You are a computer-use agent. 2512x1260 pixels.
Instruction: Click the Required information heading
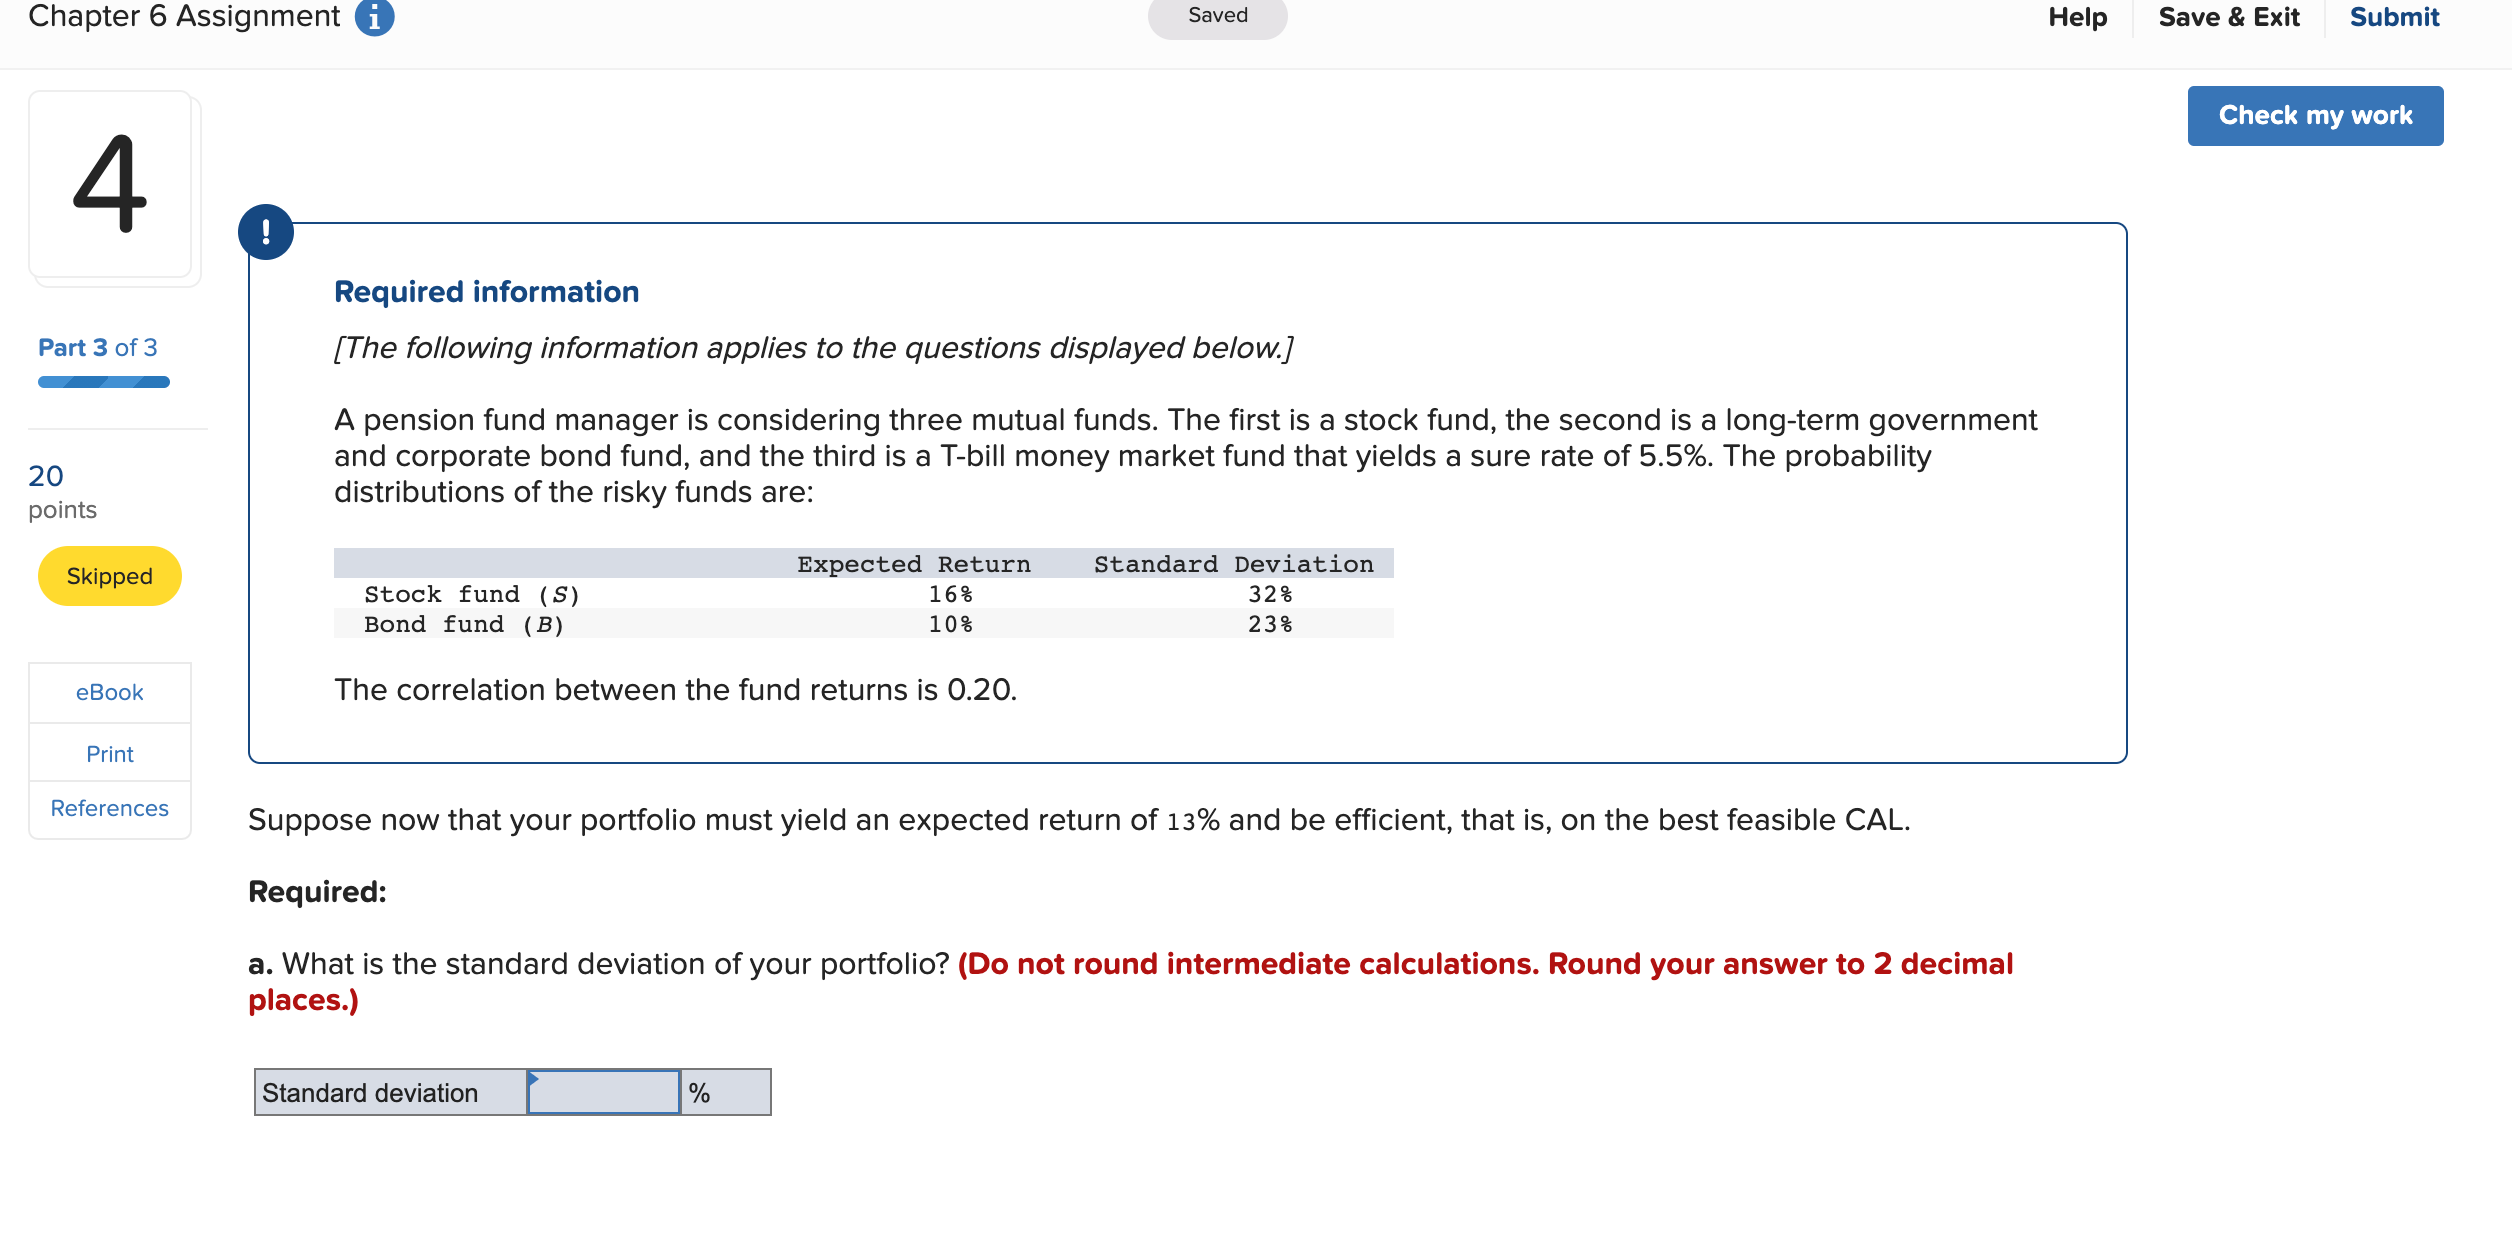(x=487, y=291)
